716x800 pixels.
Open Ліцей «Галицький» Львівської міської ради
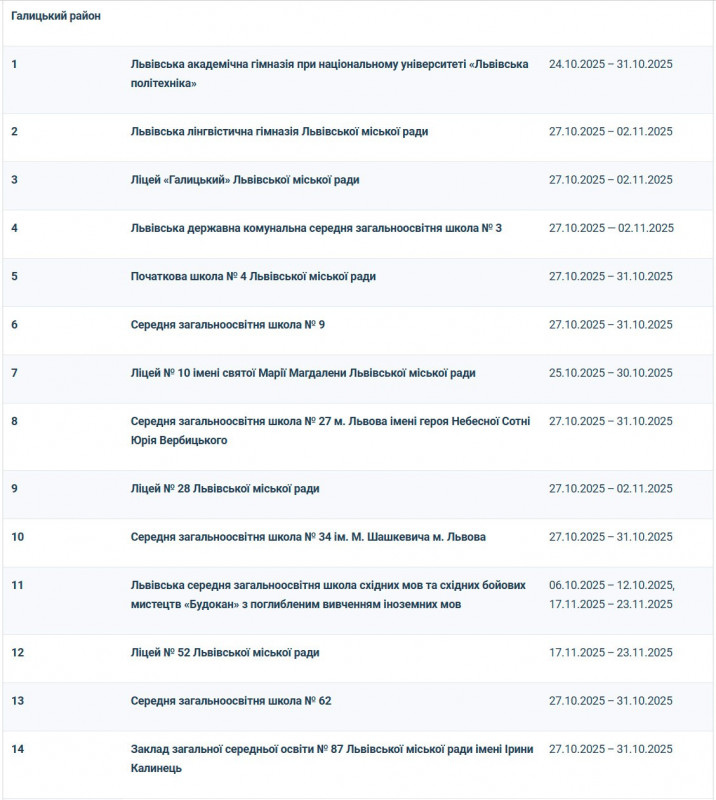click(x=245, y=180)
